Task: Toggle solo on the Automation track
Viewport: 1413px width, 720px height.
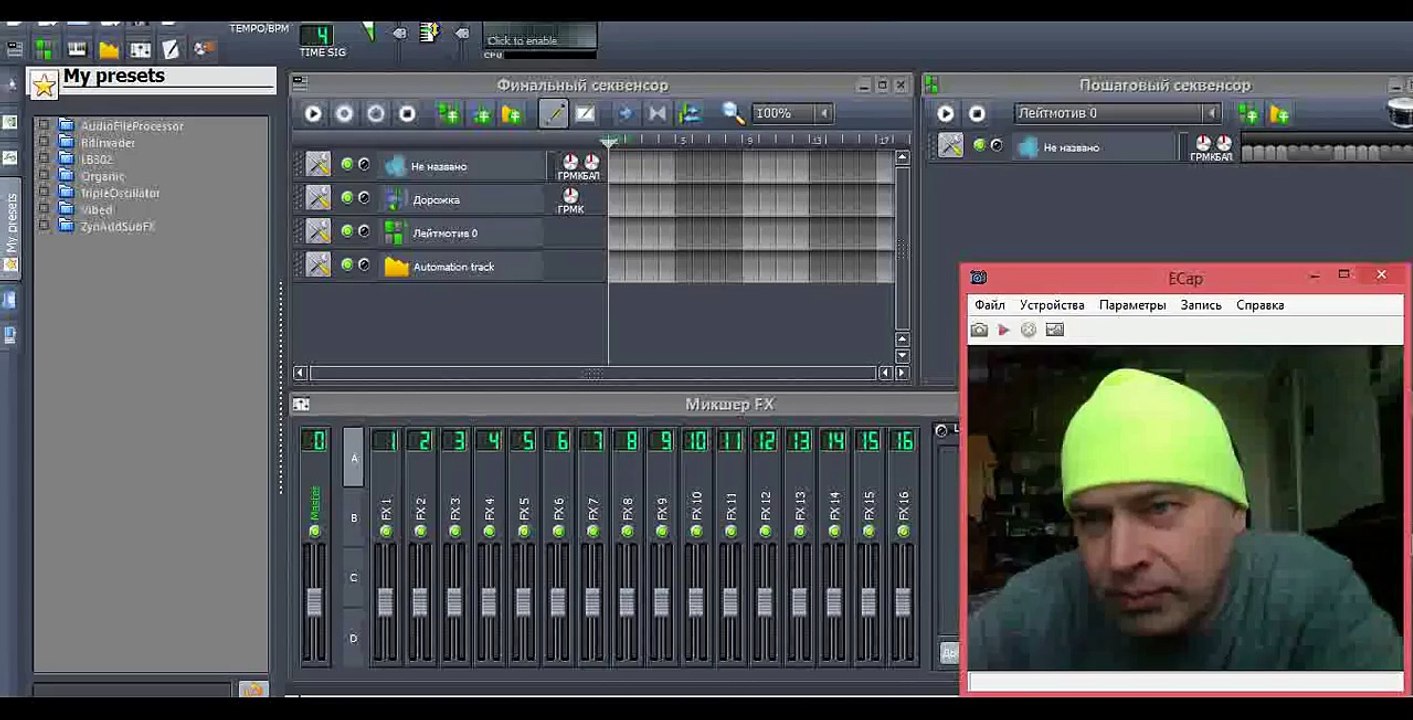Action: coord(364,265)
